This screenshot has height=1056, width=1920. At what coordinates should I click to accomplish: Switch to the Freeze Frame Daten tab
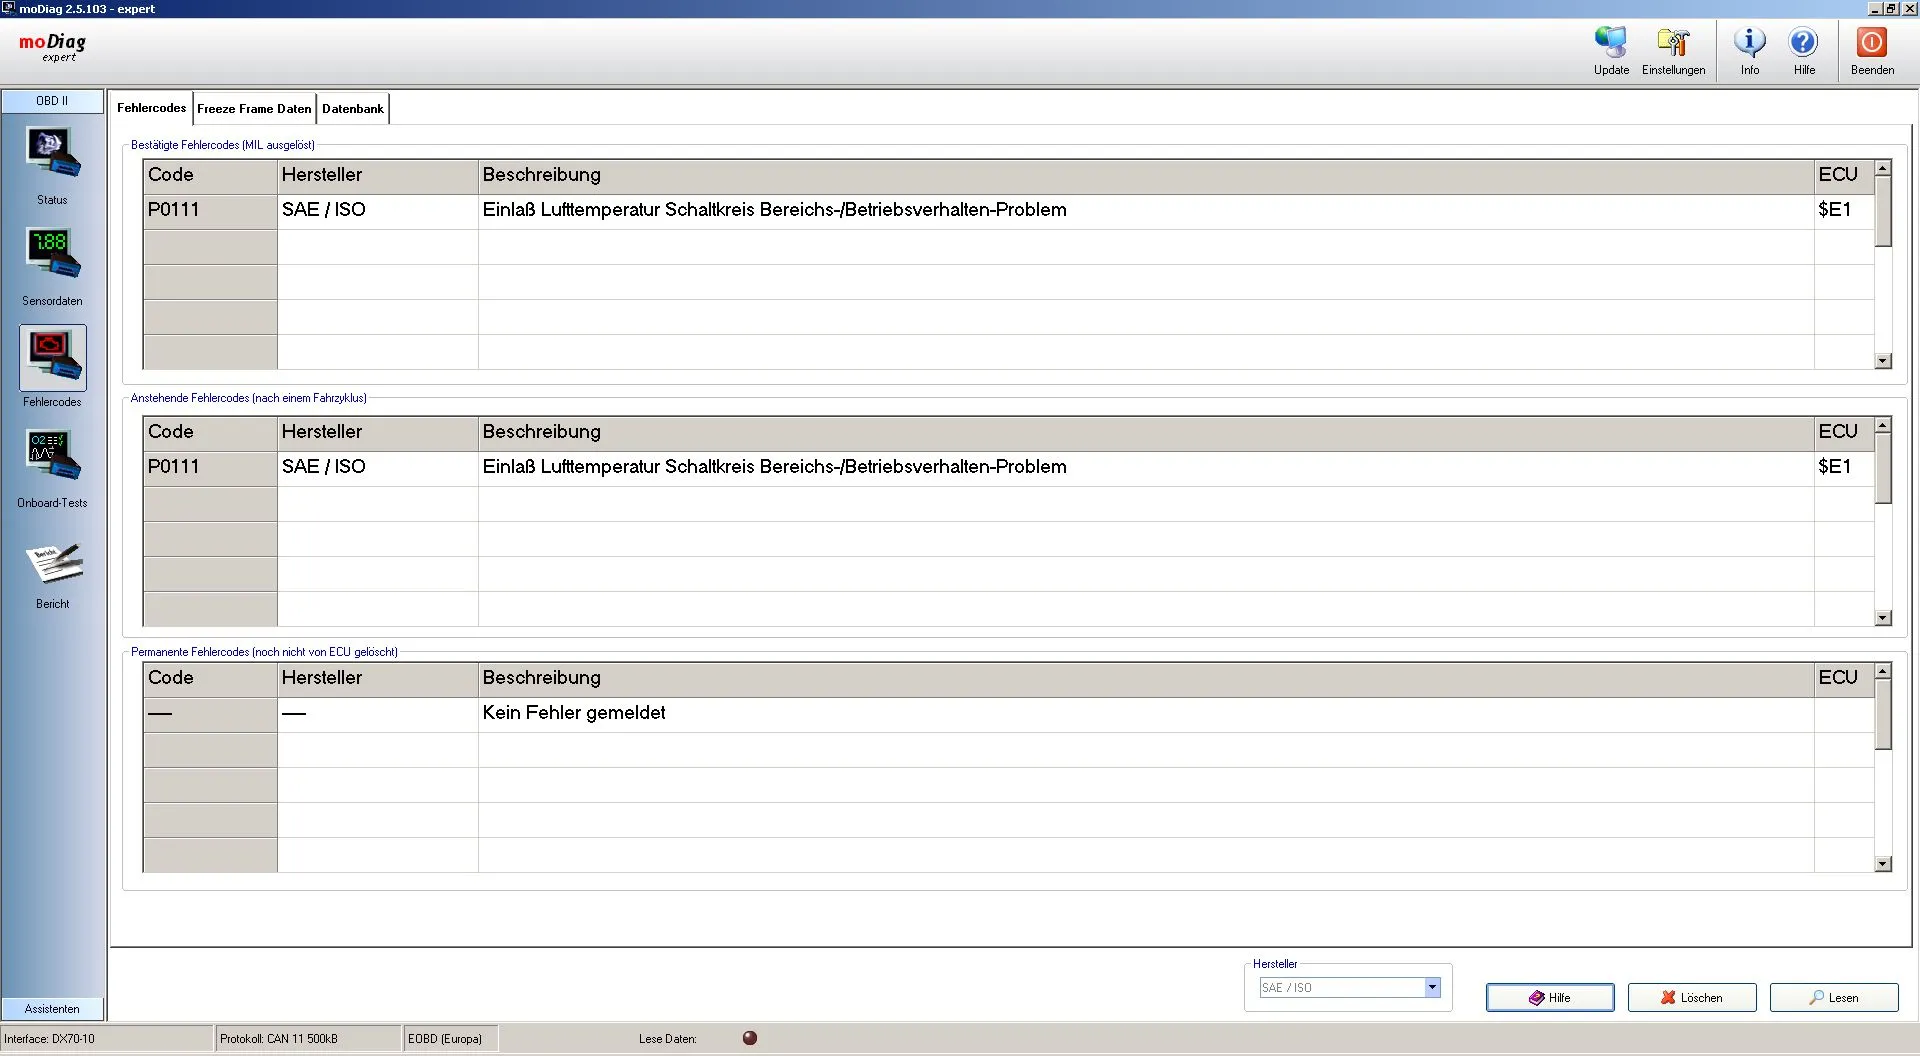[x=254, y=109]
